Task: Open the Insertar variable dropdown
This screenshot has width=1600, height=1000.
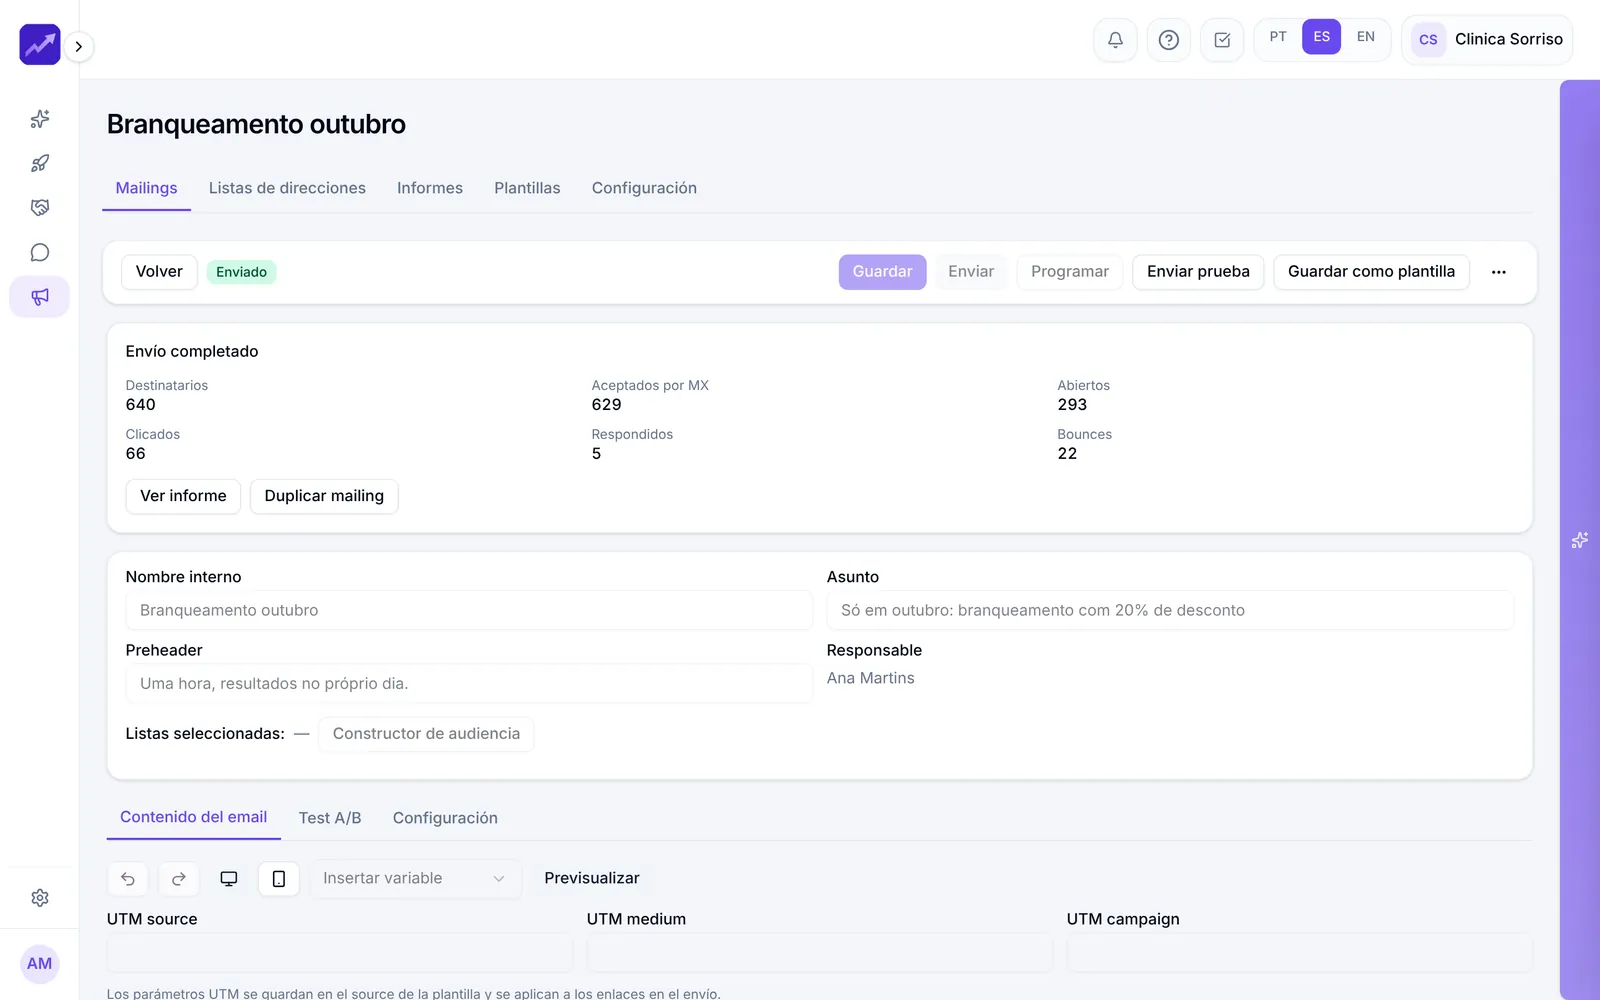Action: (x=415, y=879)
